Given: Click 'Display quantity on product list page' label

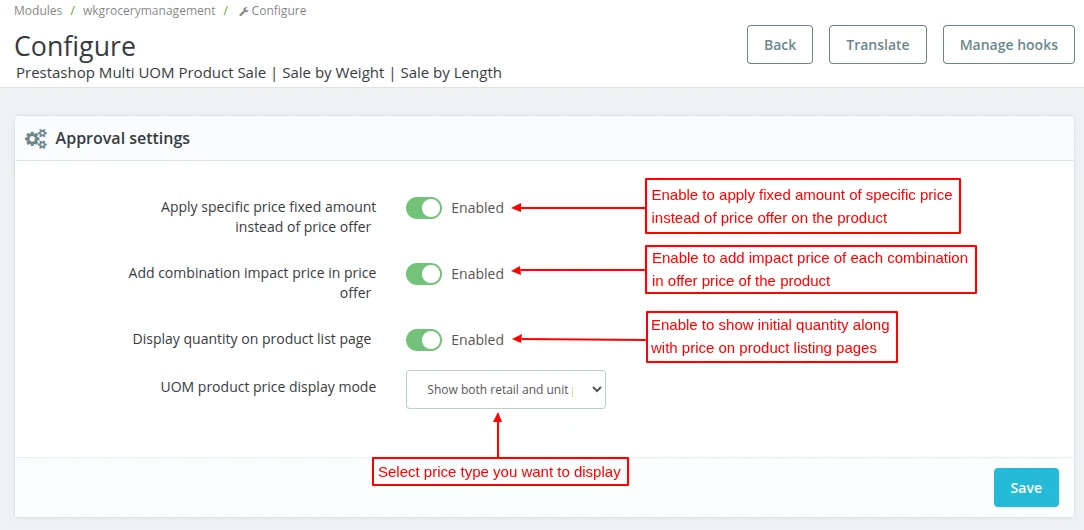Looking at the screenshot, I should [x=252, y=340].
